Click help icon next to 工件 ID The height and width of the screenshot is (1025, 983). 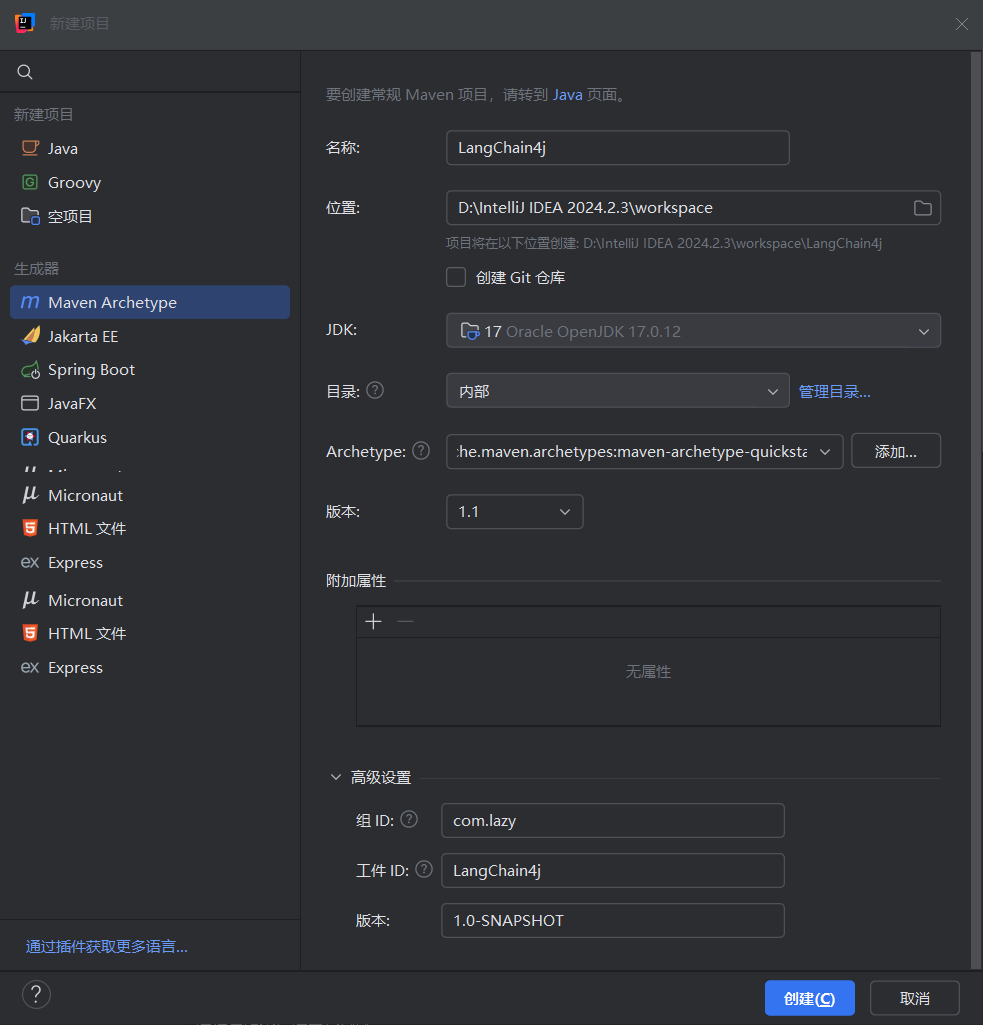tap(424, 870)
